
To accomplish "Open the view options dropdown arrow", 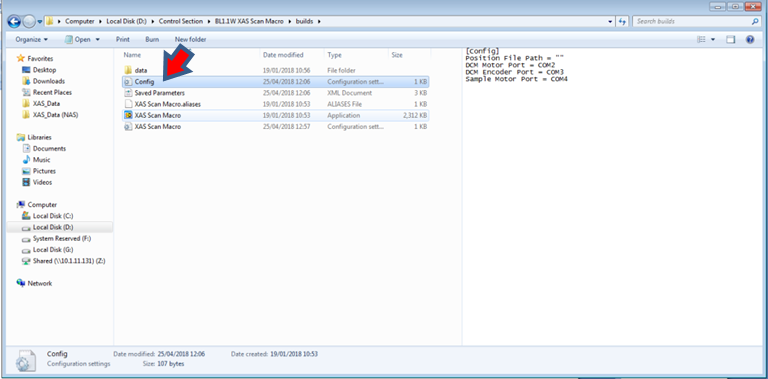I will click(713, 40).
